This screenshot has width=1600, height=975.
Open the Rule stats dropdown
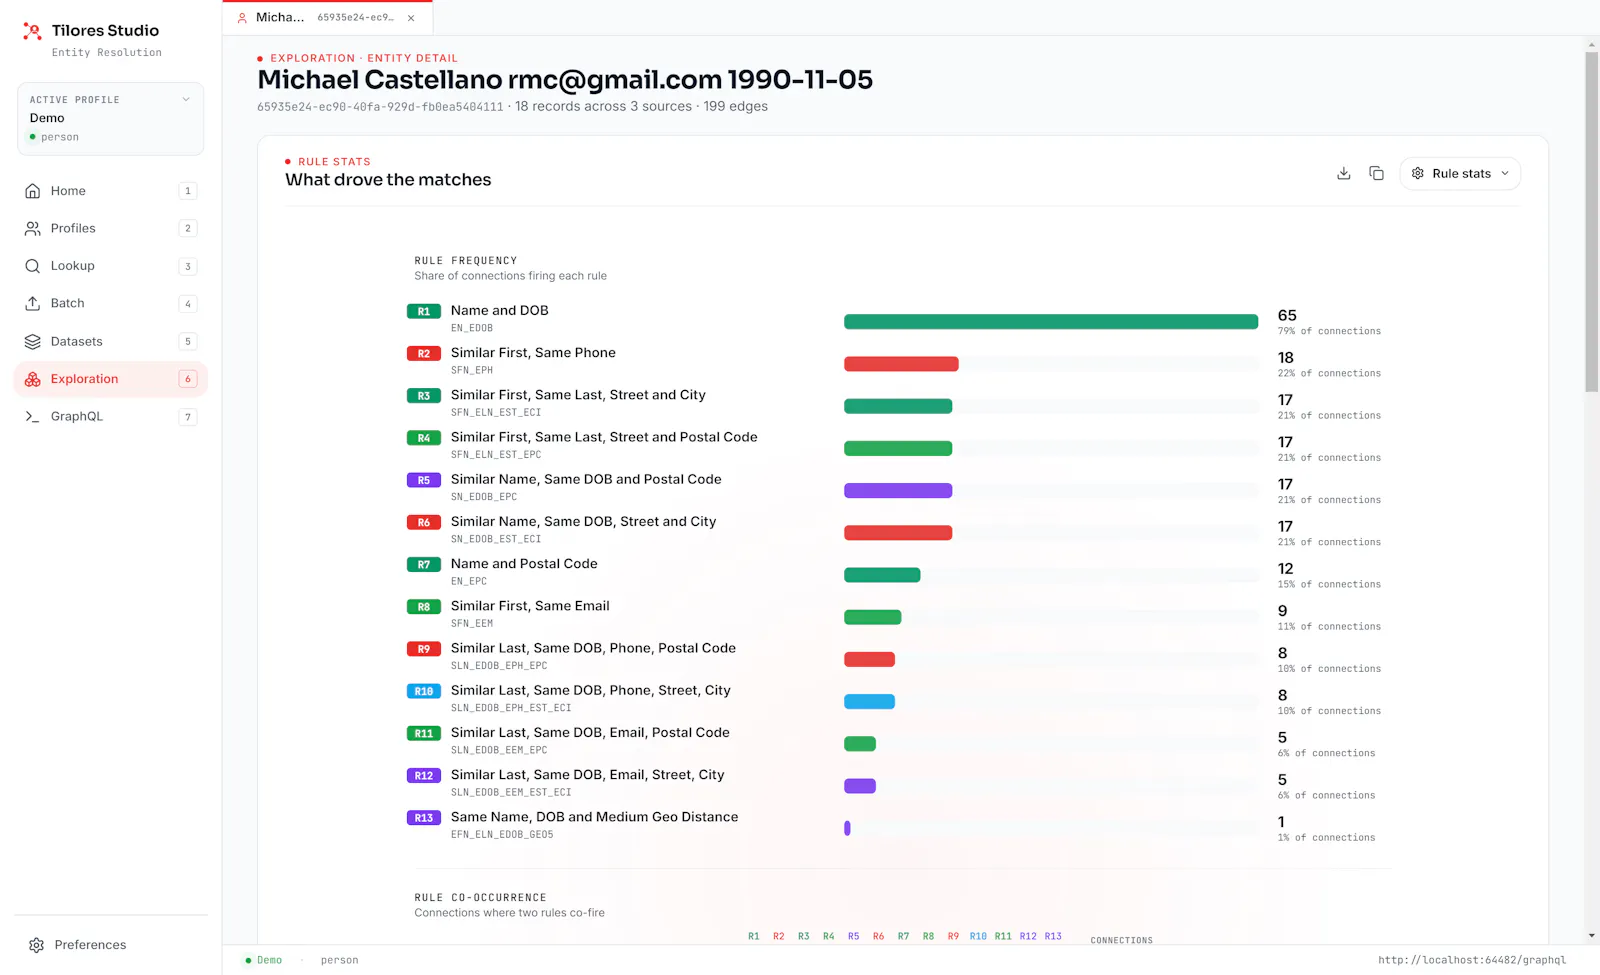(x=1460, y=173)
